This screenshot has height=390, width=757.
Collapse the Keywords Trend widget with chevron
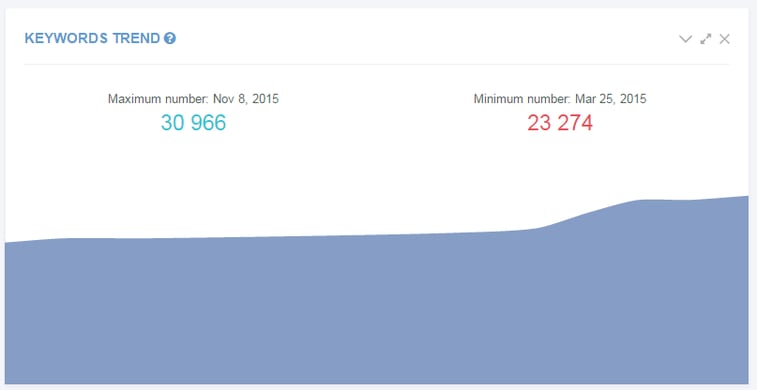pos(686,39)
